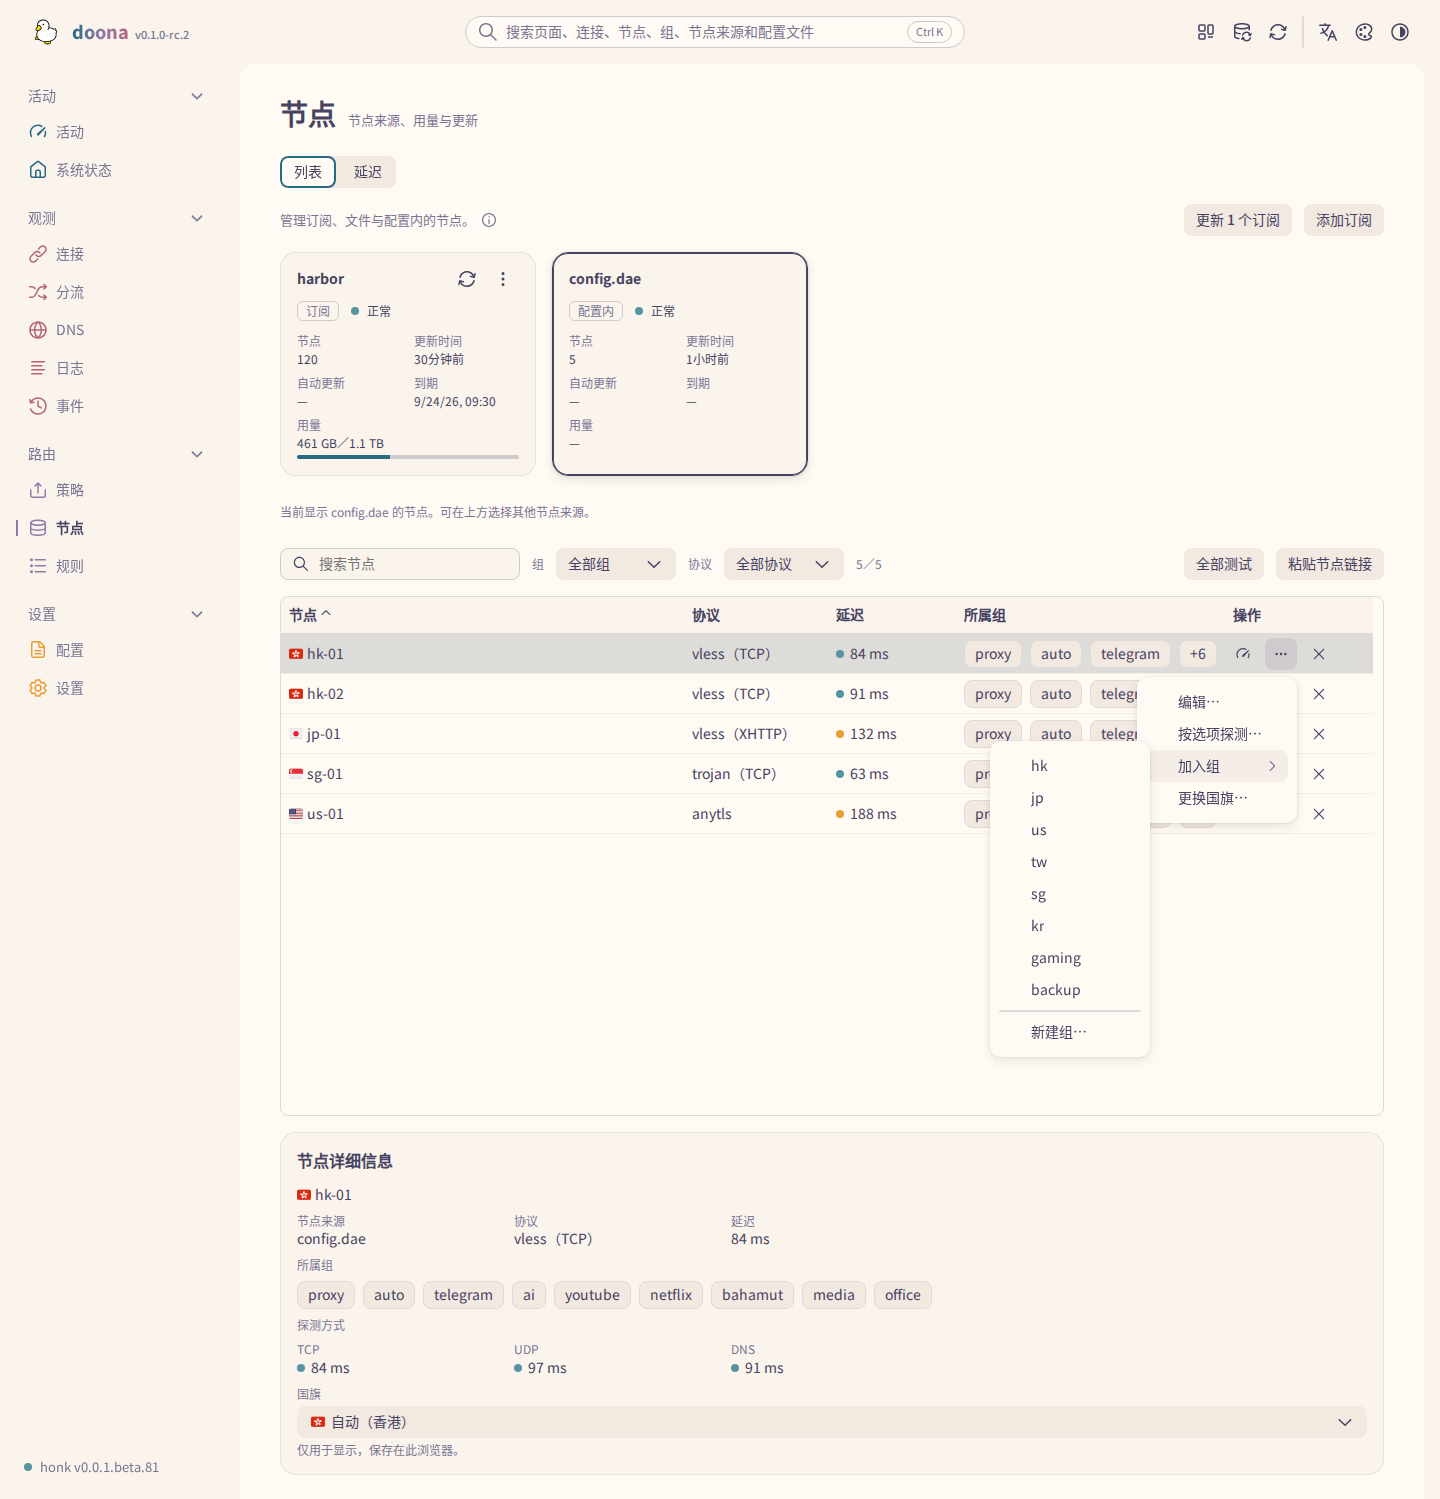Add node to the gaming group in submenu
1440x1499 pixels.
coord(1070,958)
